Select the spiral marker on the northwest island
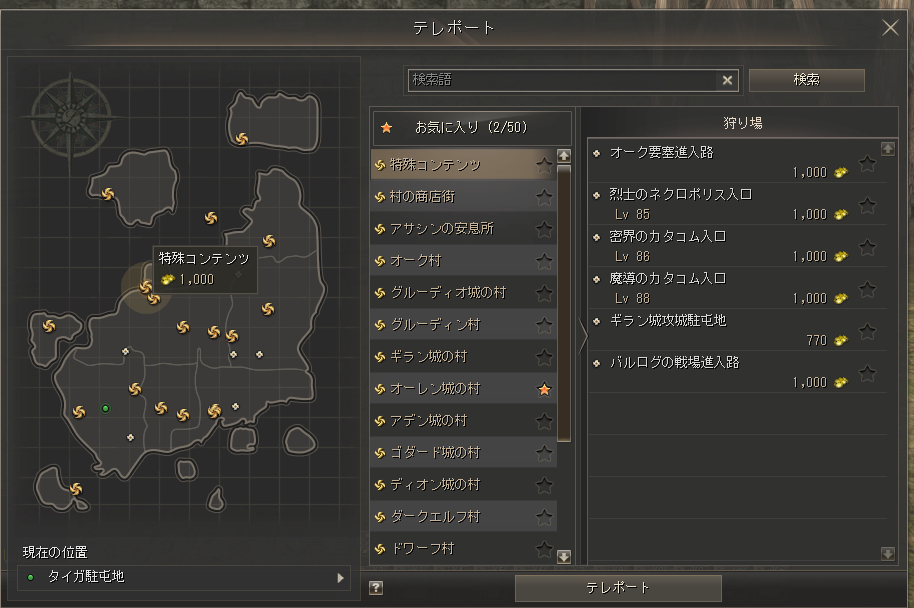Viewport: 914px width, 608px height. pos(108,194)
